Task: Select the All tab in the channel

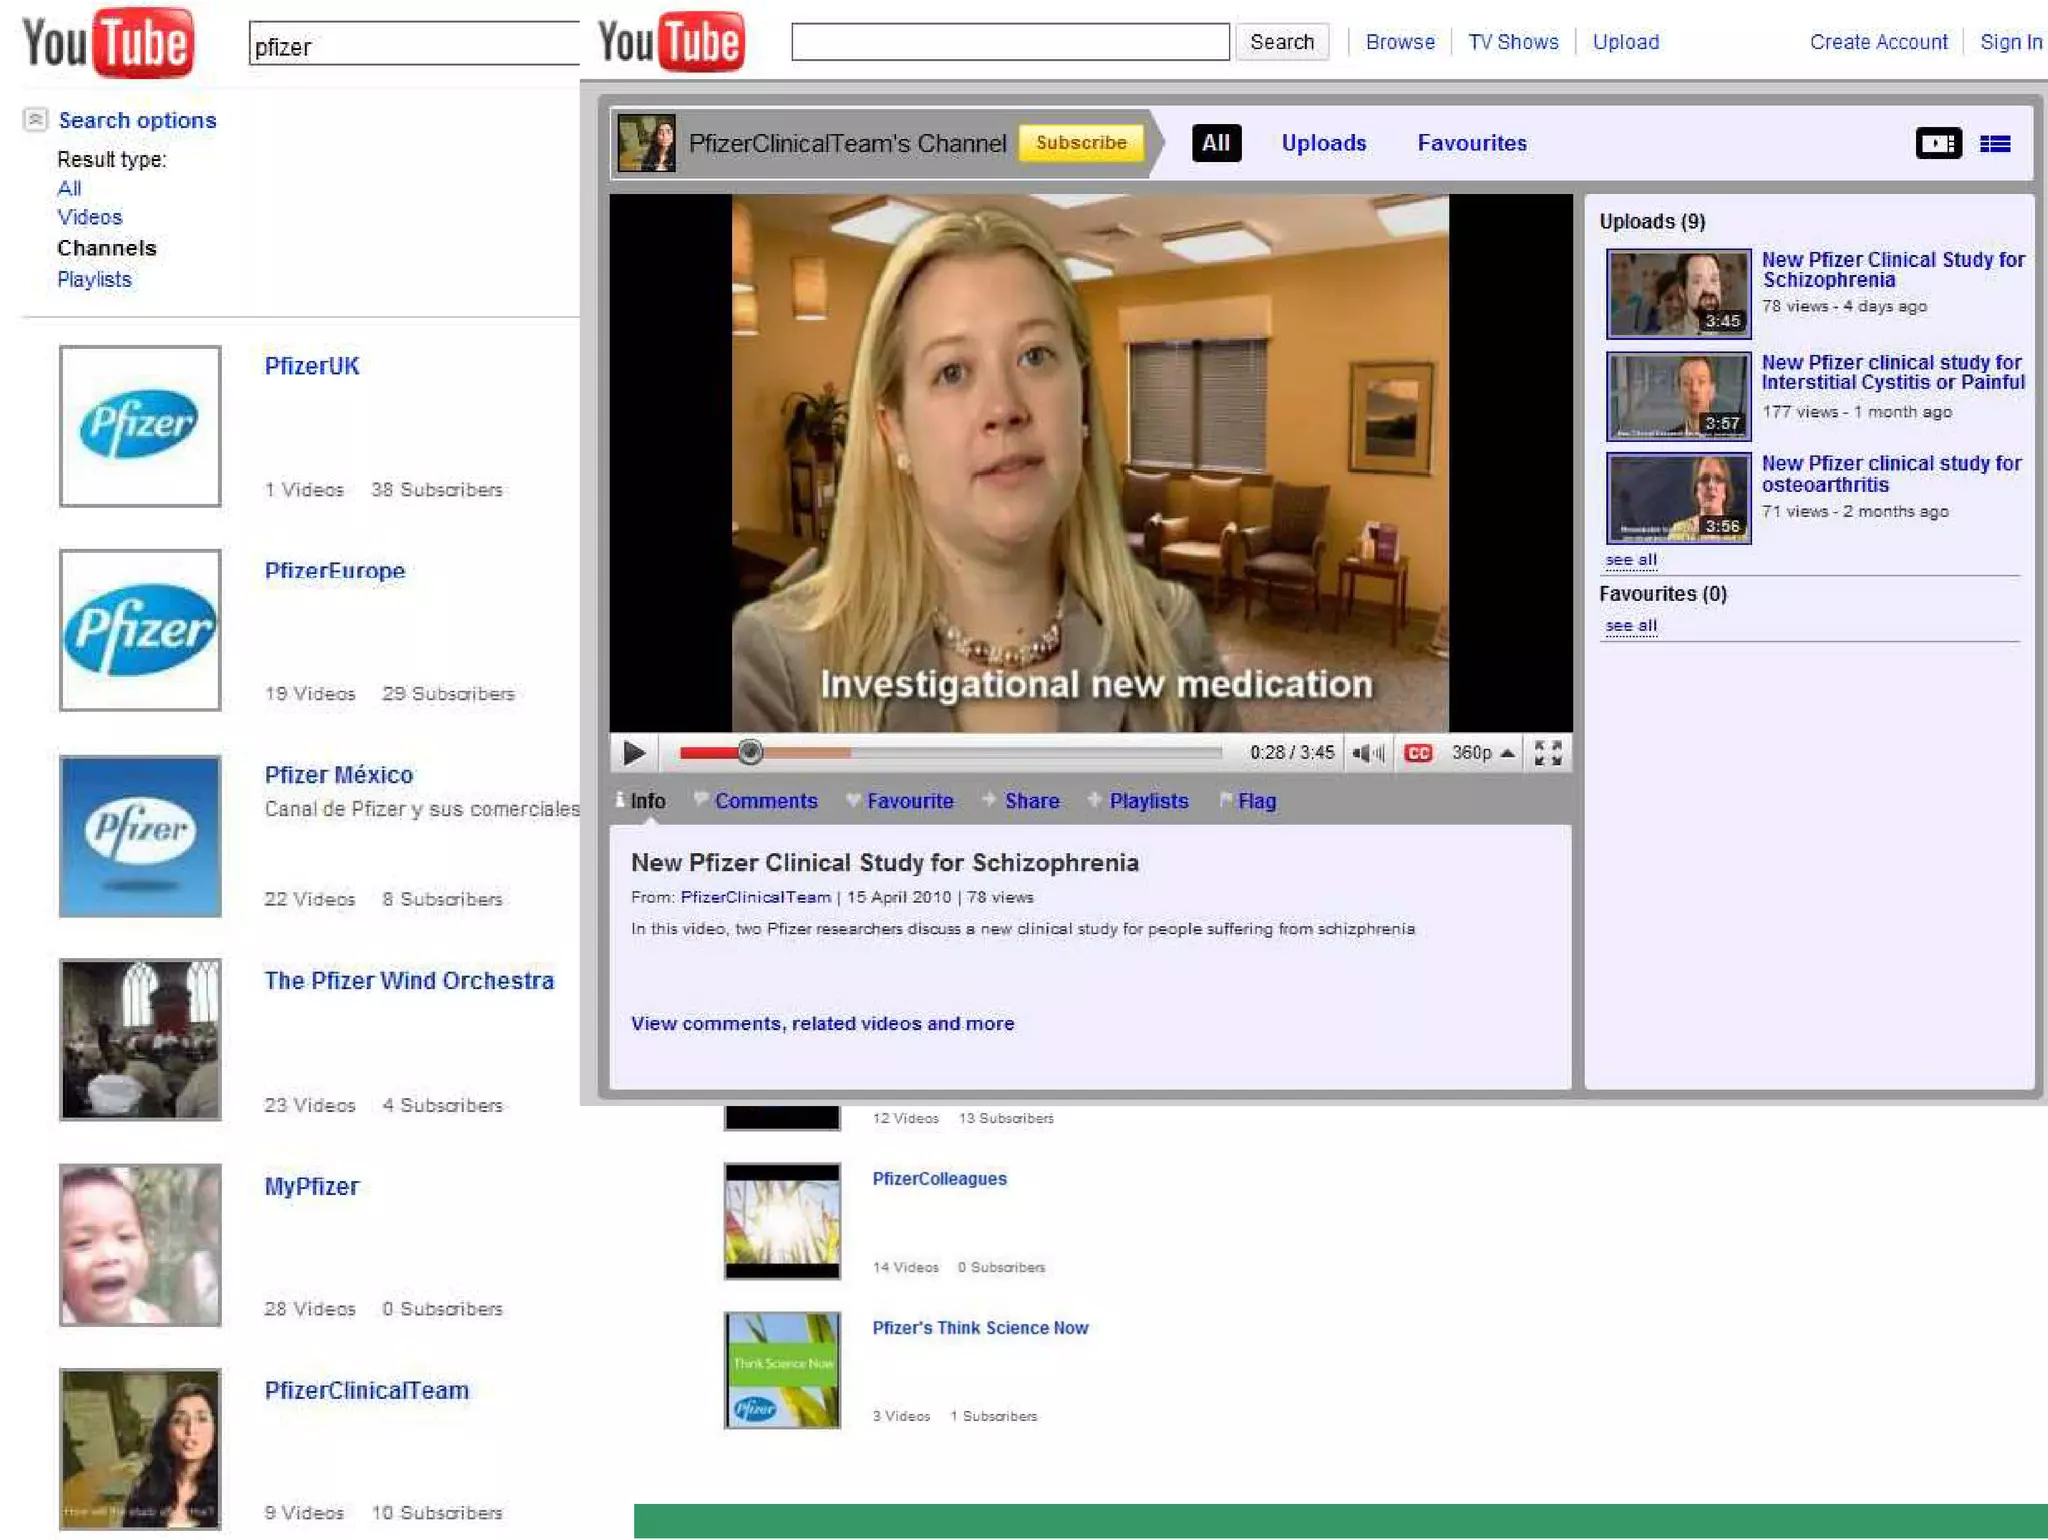Action: (1216, 143)
